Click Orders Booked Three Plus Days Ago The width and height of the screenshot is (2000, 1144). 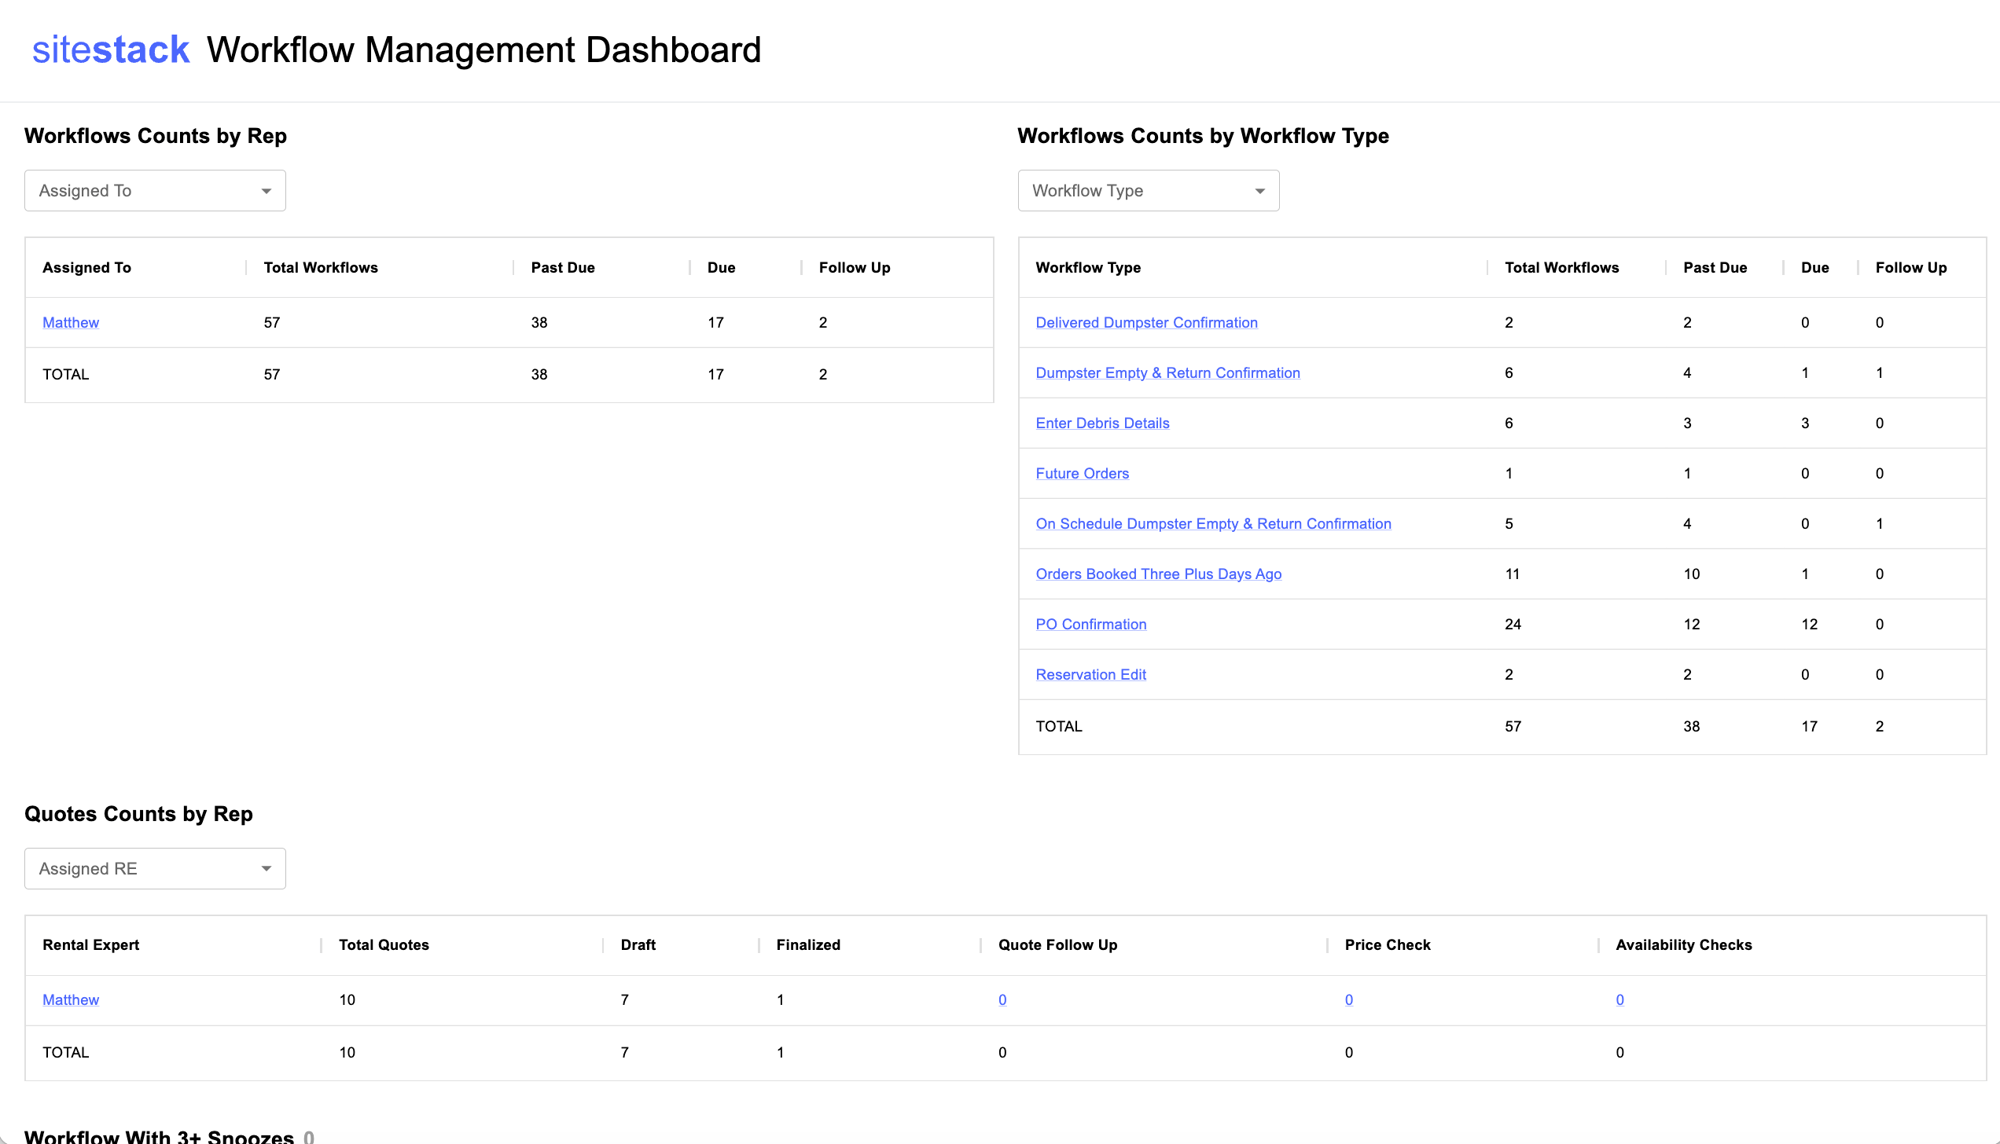point(1158,574)
